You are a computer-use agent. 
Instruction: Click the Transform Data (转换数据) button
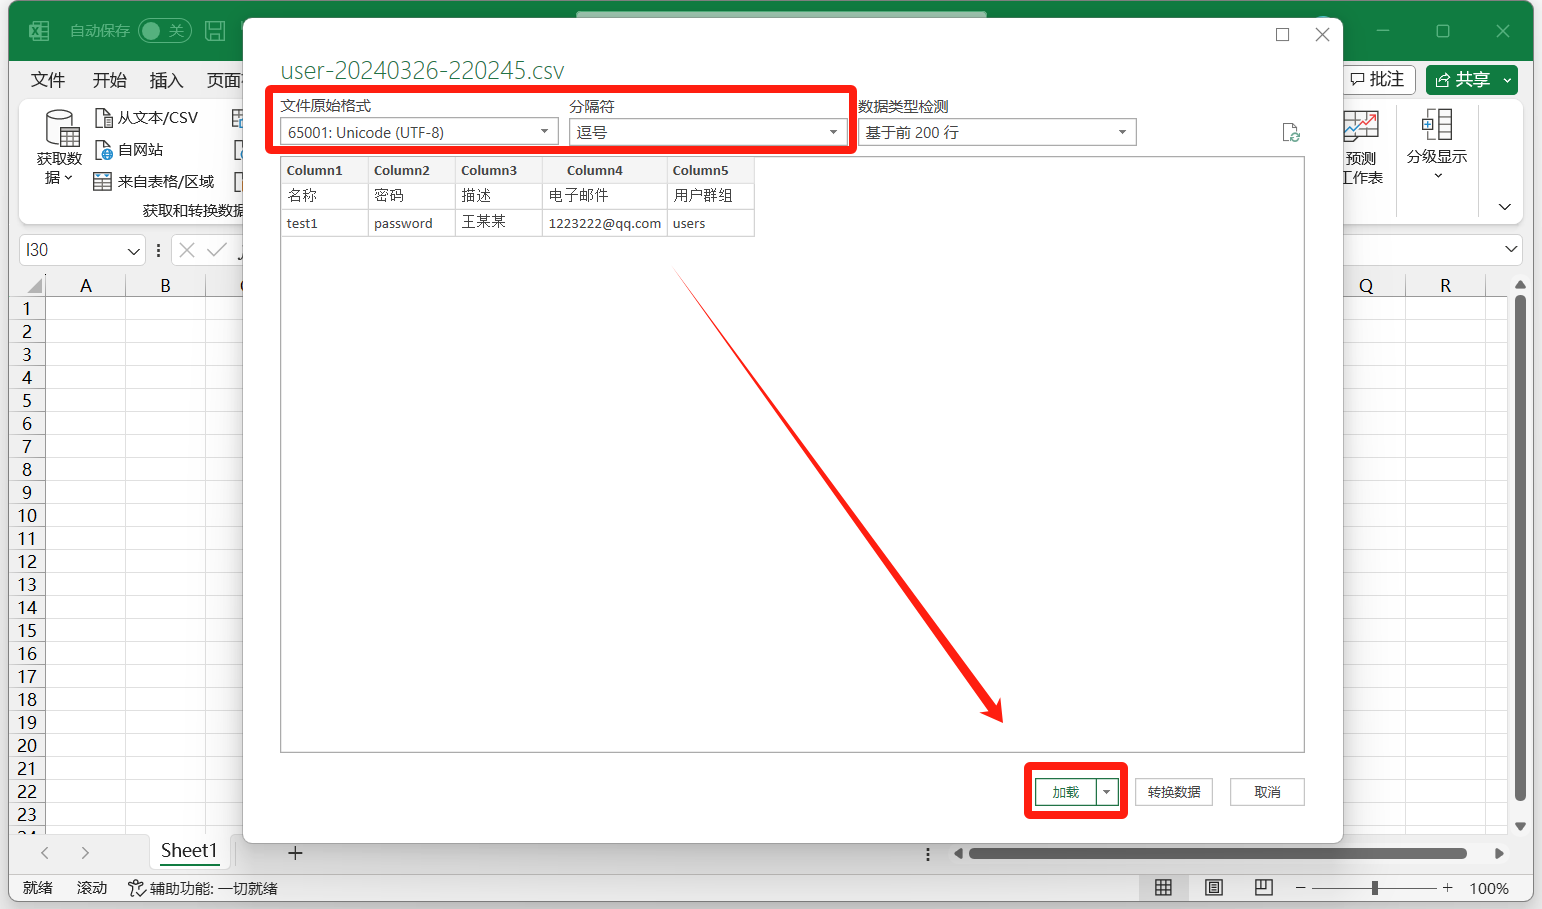click(x=1173, y=792)
